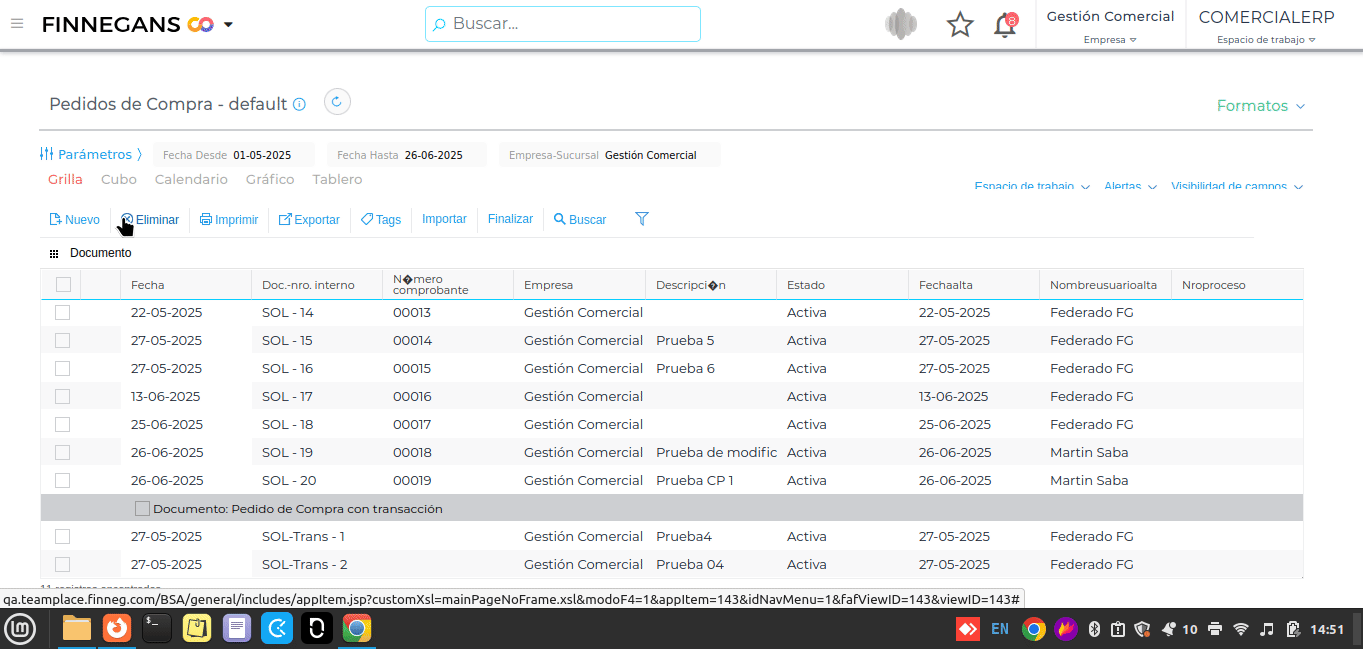Tick the checkbox for SOL - 14 row
Viewport: 1363px width, 649px height.
click(63, 313)
